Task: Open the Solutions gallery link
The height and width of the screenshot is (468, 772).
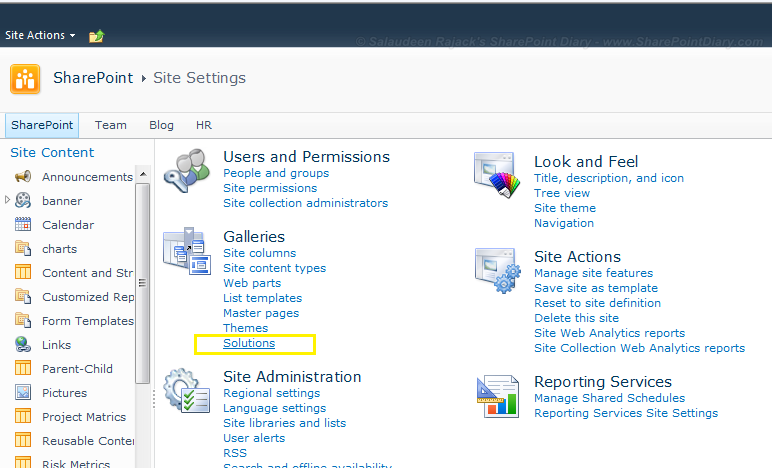Action: [x=249, y=343]
